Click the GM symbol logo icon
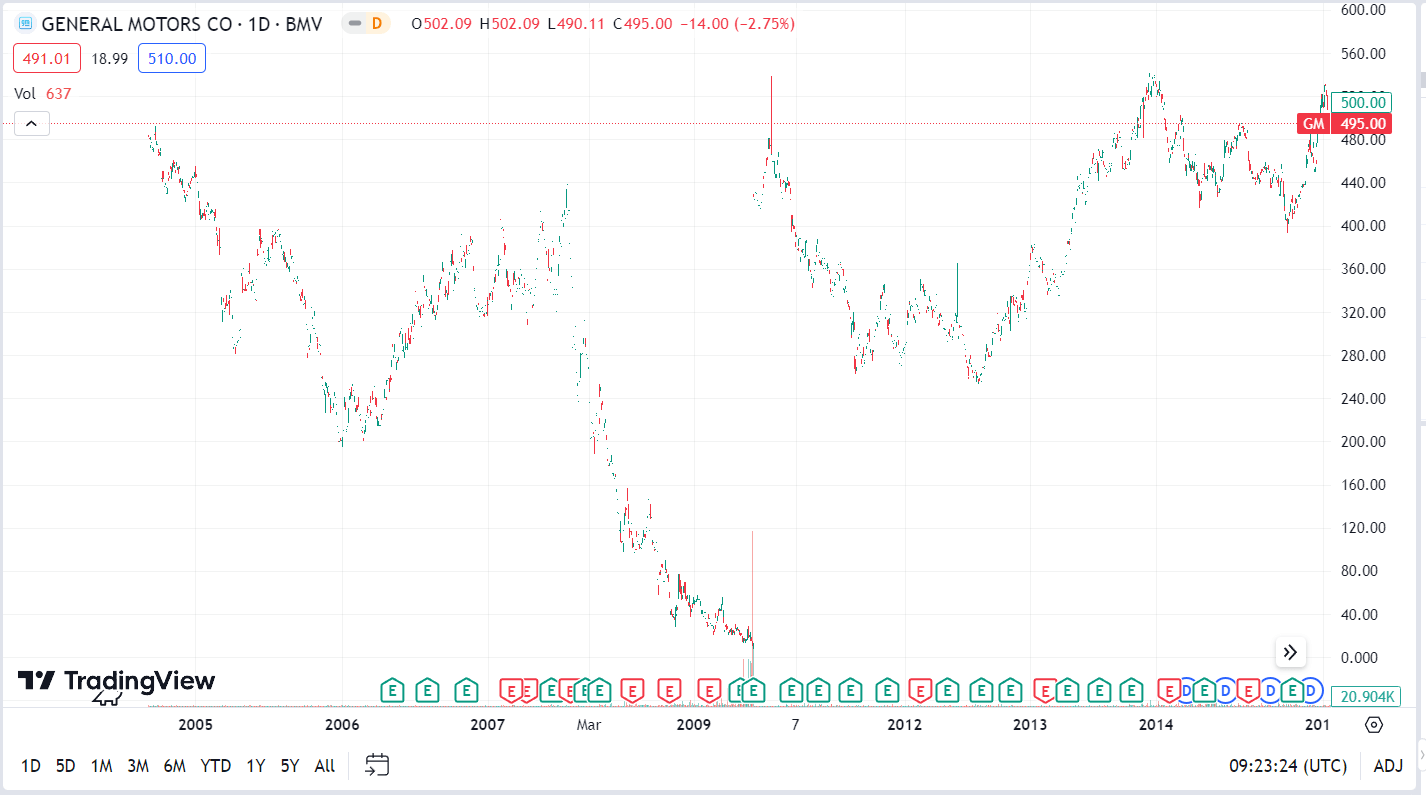This screenshot has height=795, width=1426. coord(25,23)
